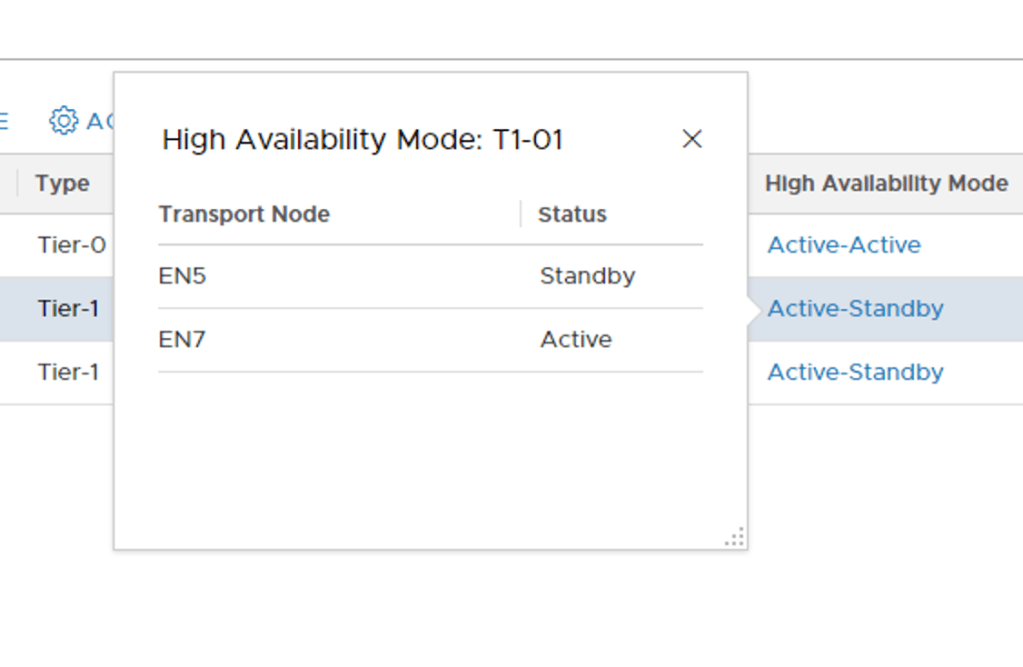The width and height of the screenshot is (1023, 667).
Task: Open the Active-Active link for Tier-0
Action: click(844, 245)
